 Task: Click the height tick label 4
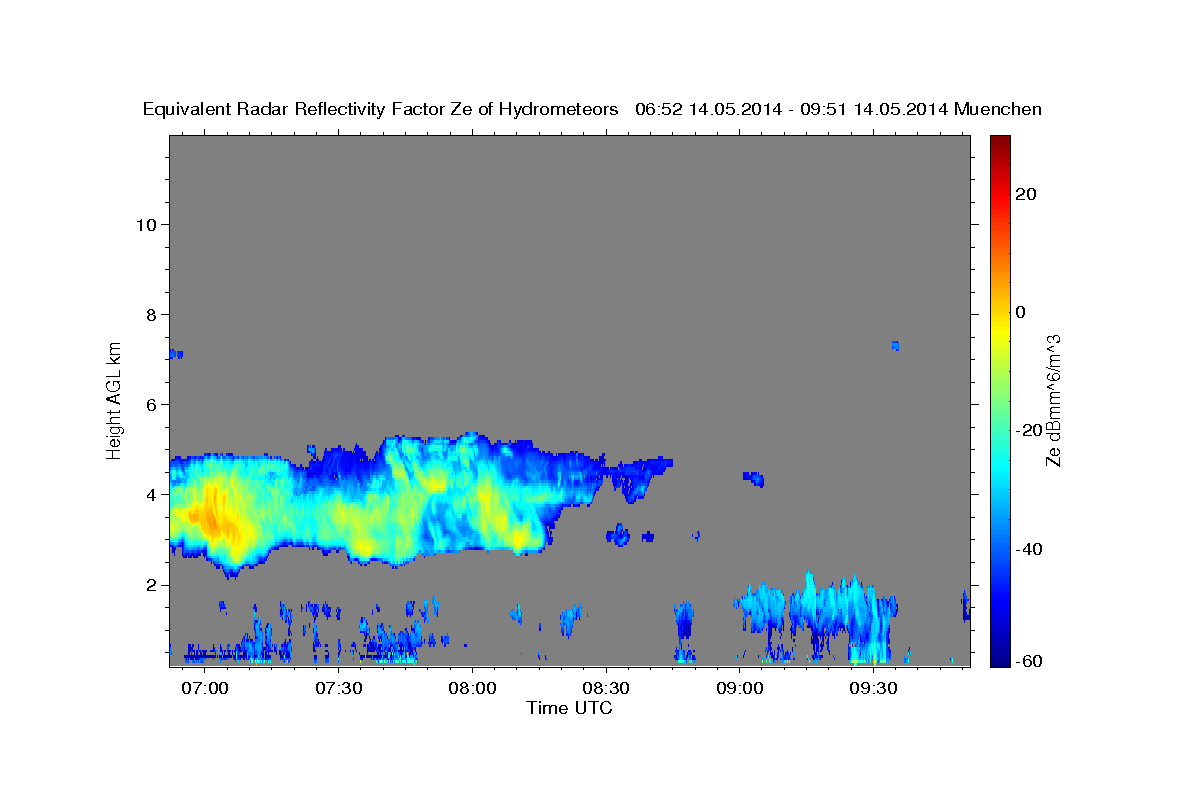(151, 494)
